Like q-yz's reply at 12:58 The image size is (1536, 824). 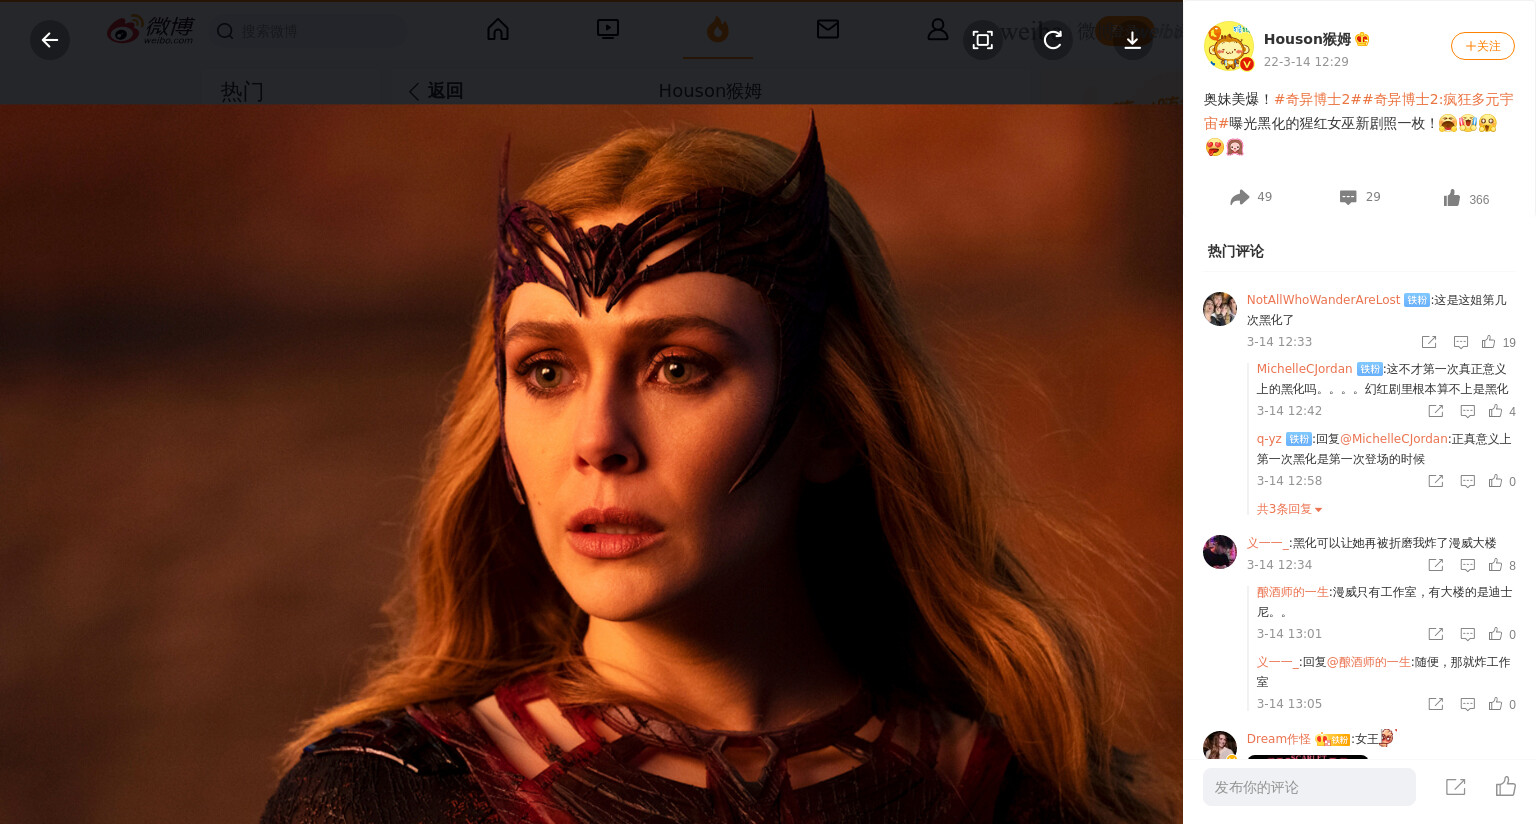point(1502,481)
